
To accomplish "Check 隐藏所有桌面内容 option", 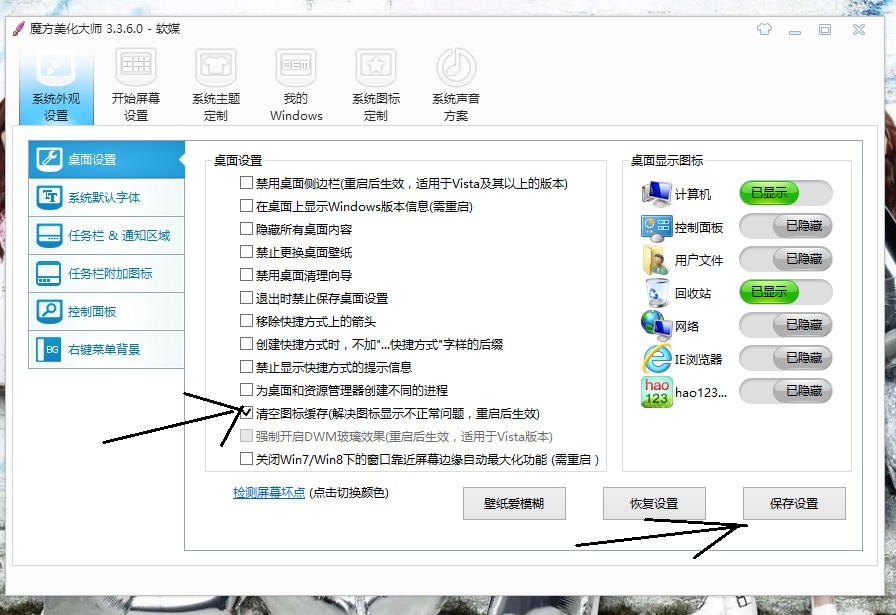I will [x=246, y=229].
